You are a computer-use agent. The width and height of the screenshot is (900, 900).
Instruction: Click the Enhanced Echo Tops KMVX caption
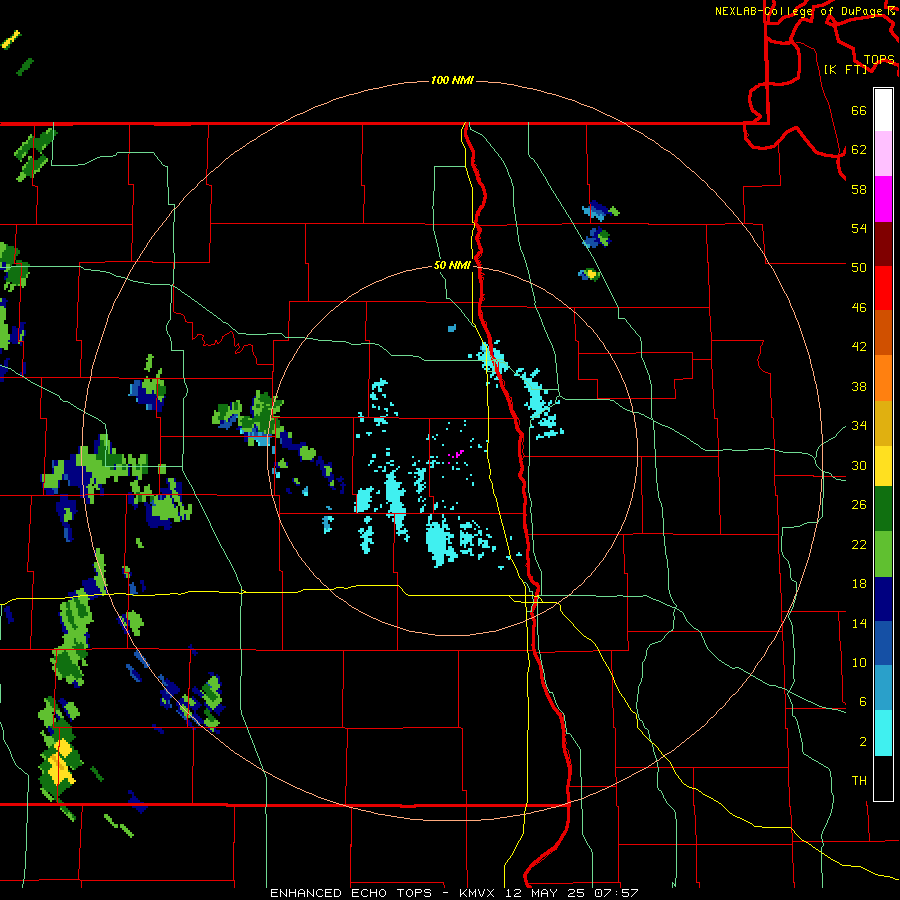click(x=454, y=893)
